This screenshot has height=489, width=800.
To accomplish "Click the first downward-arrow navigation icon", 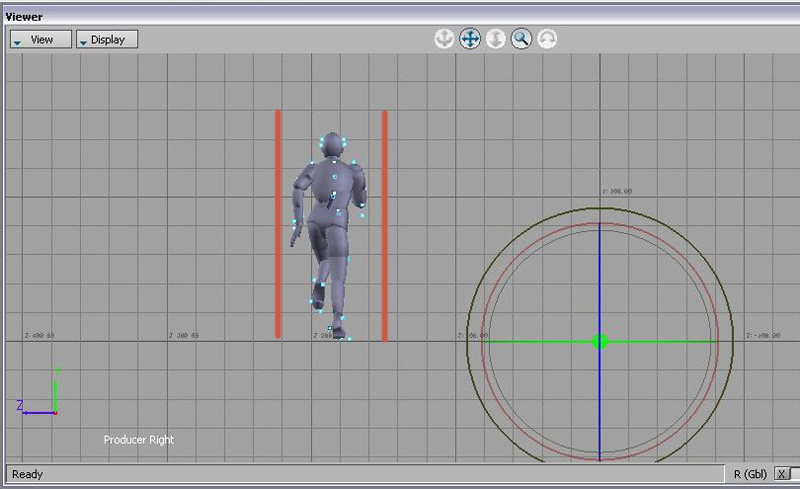I will [444, 39].
